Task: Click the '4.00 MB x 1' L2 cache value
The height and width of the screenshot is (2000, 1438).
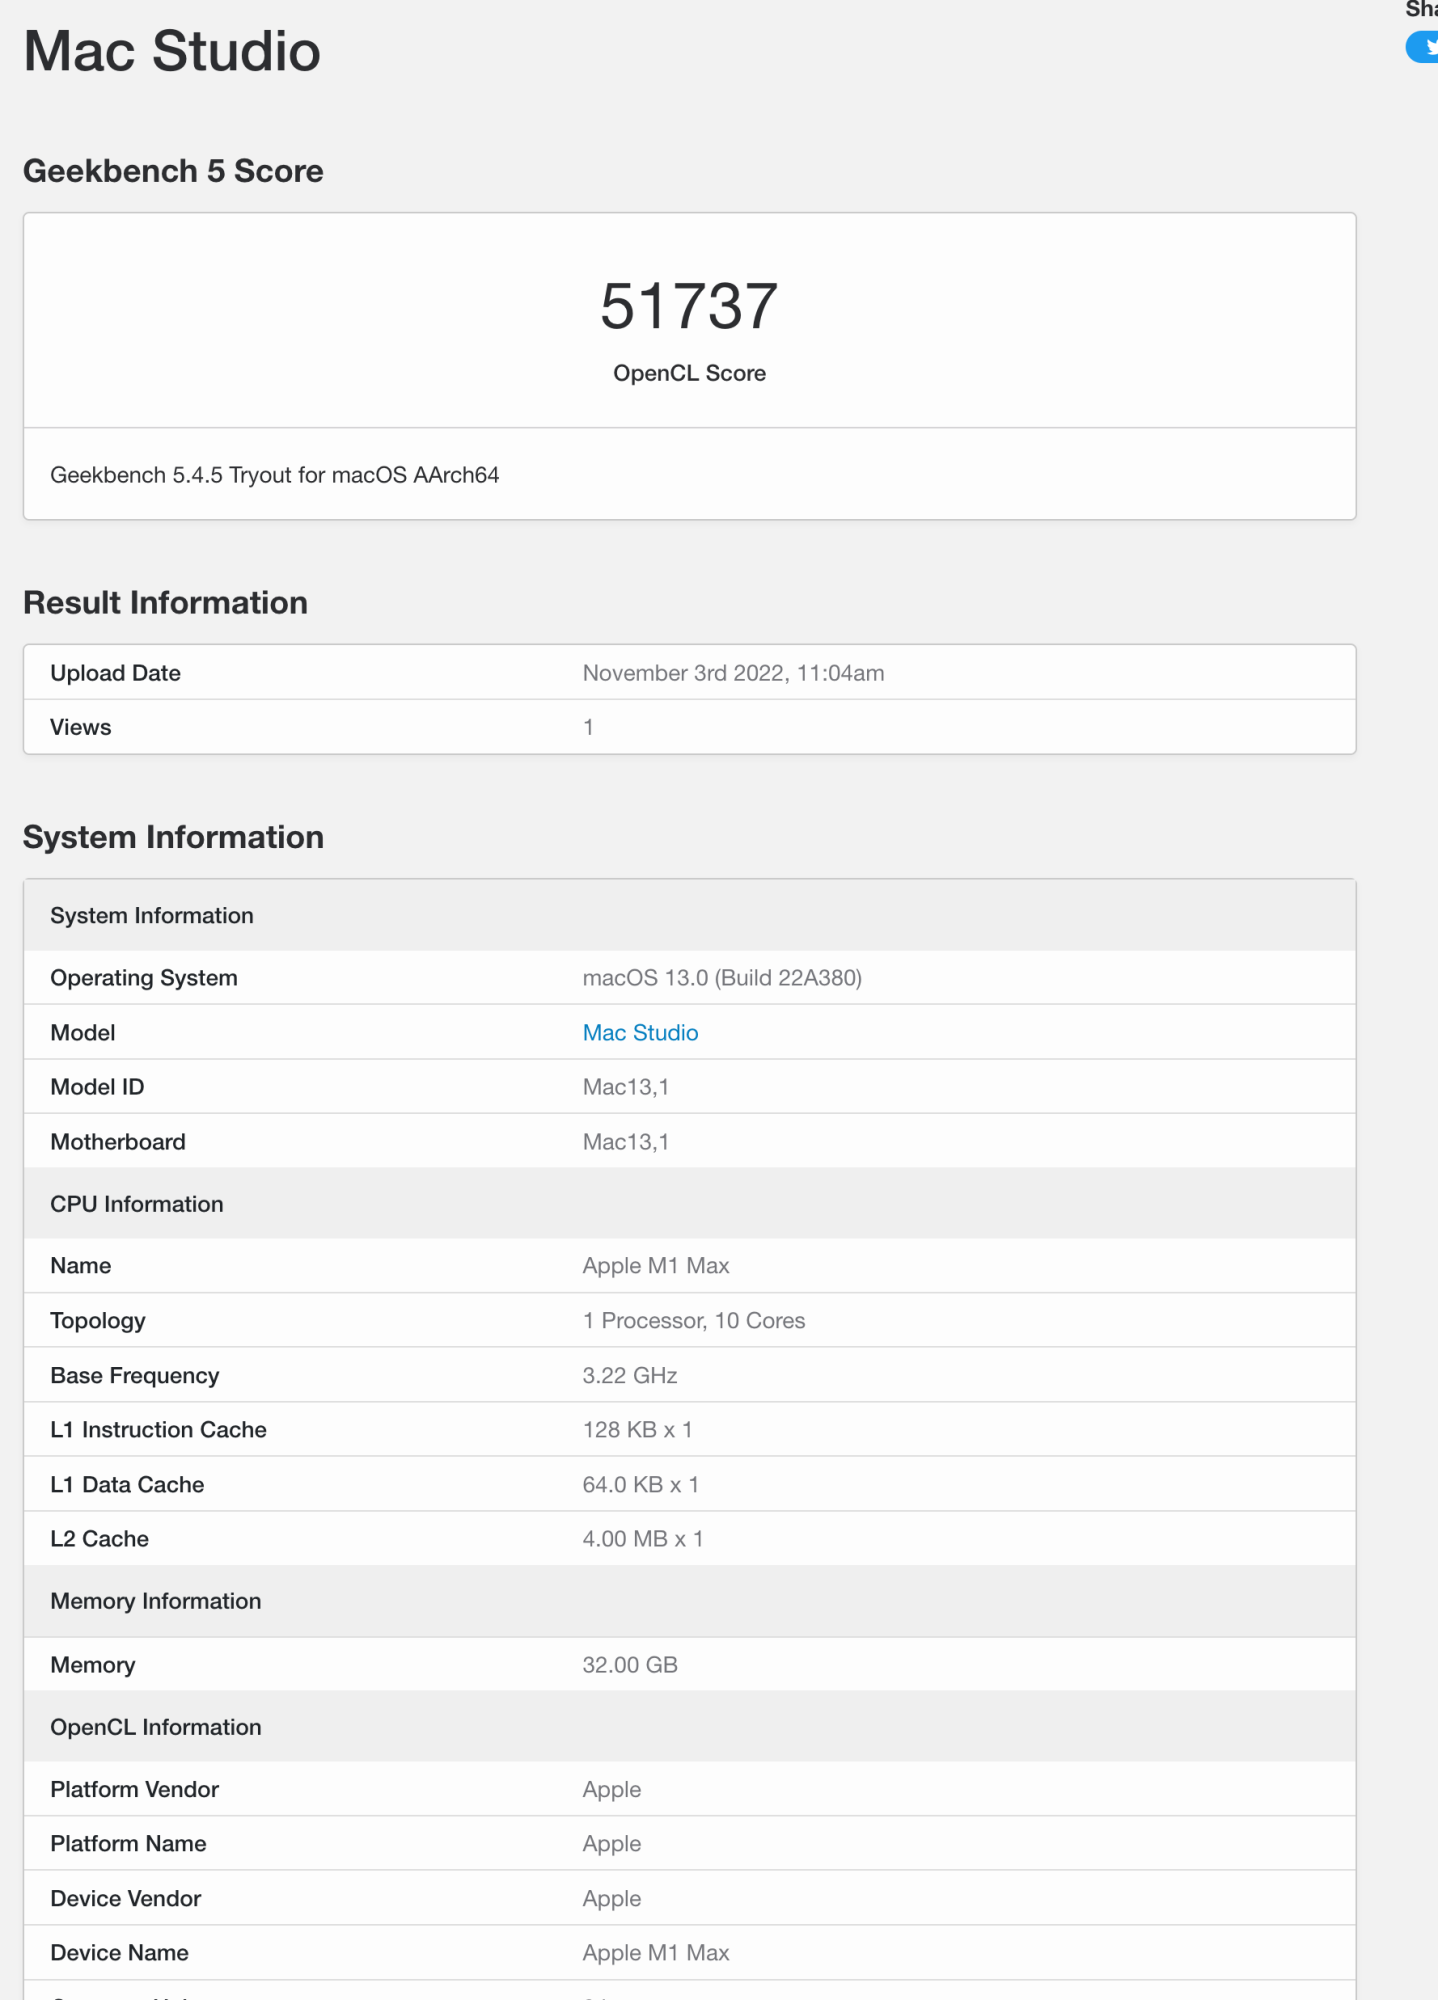Action: 643,1539
